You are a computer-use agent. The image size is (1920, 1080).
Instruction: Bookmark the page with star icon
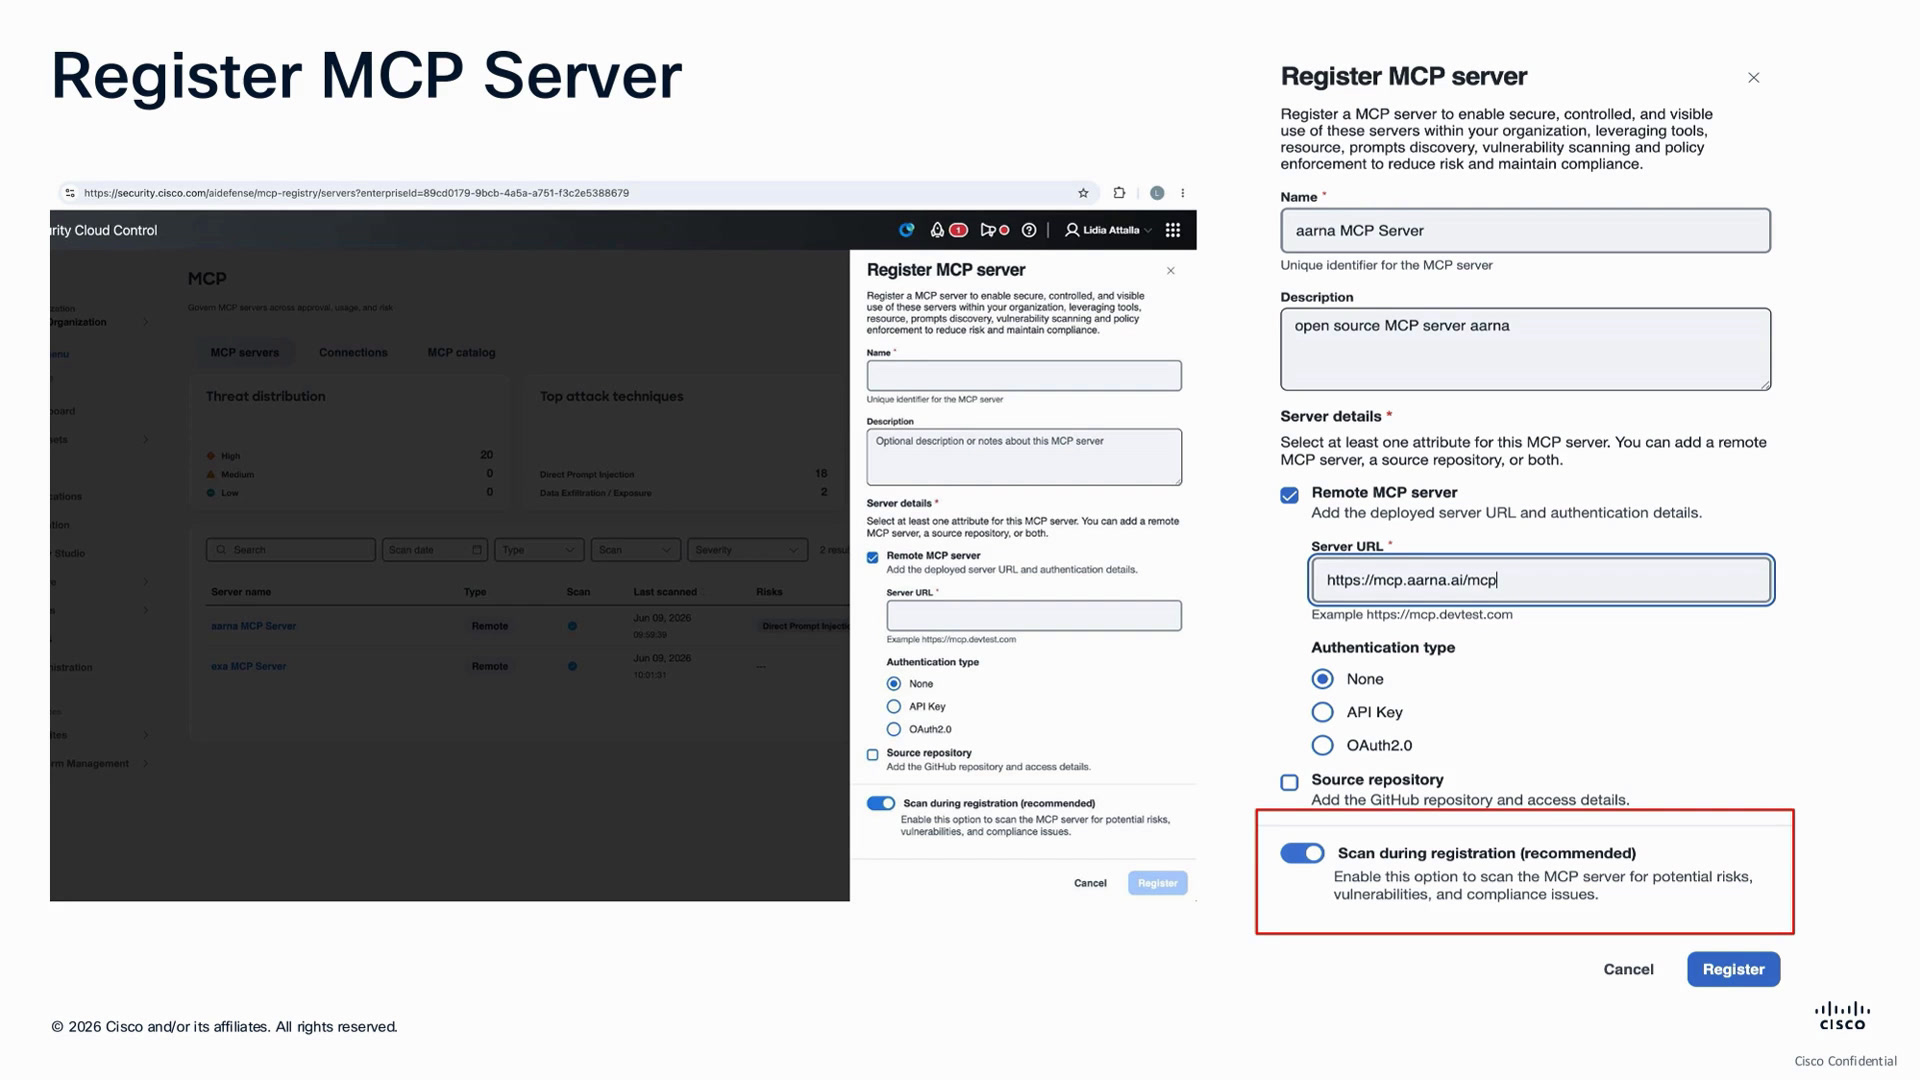1083,193
